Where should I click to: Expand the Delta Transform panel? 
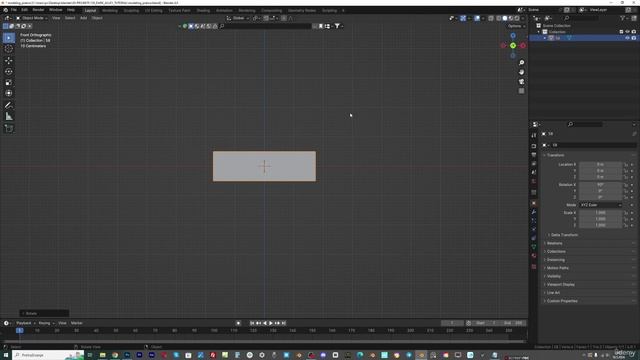coord(563,235)
